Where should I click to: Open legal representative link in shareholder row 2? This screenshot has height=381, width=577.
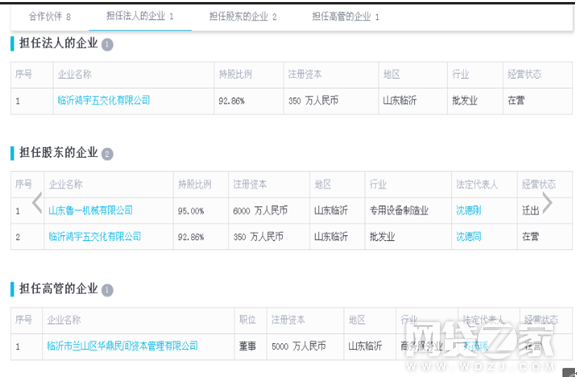pyautogui.click(x=468, y=236)
